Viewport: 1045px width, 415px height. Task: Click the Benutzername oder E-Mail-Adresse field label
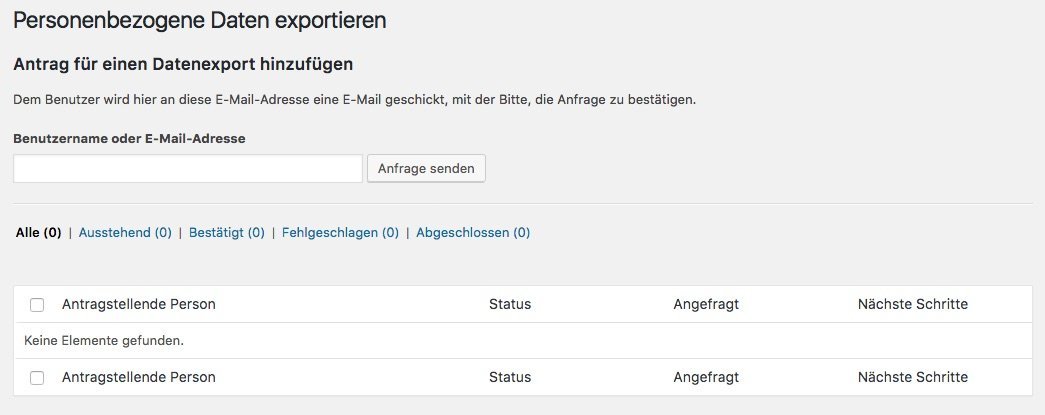point(129,139)
